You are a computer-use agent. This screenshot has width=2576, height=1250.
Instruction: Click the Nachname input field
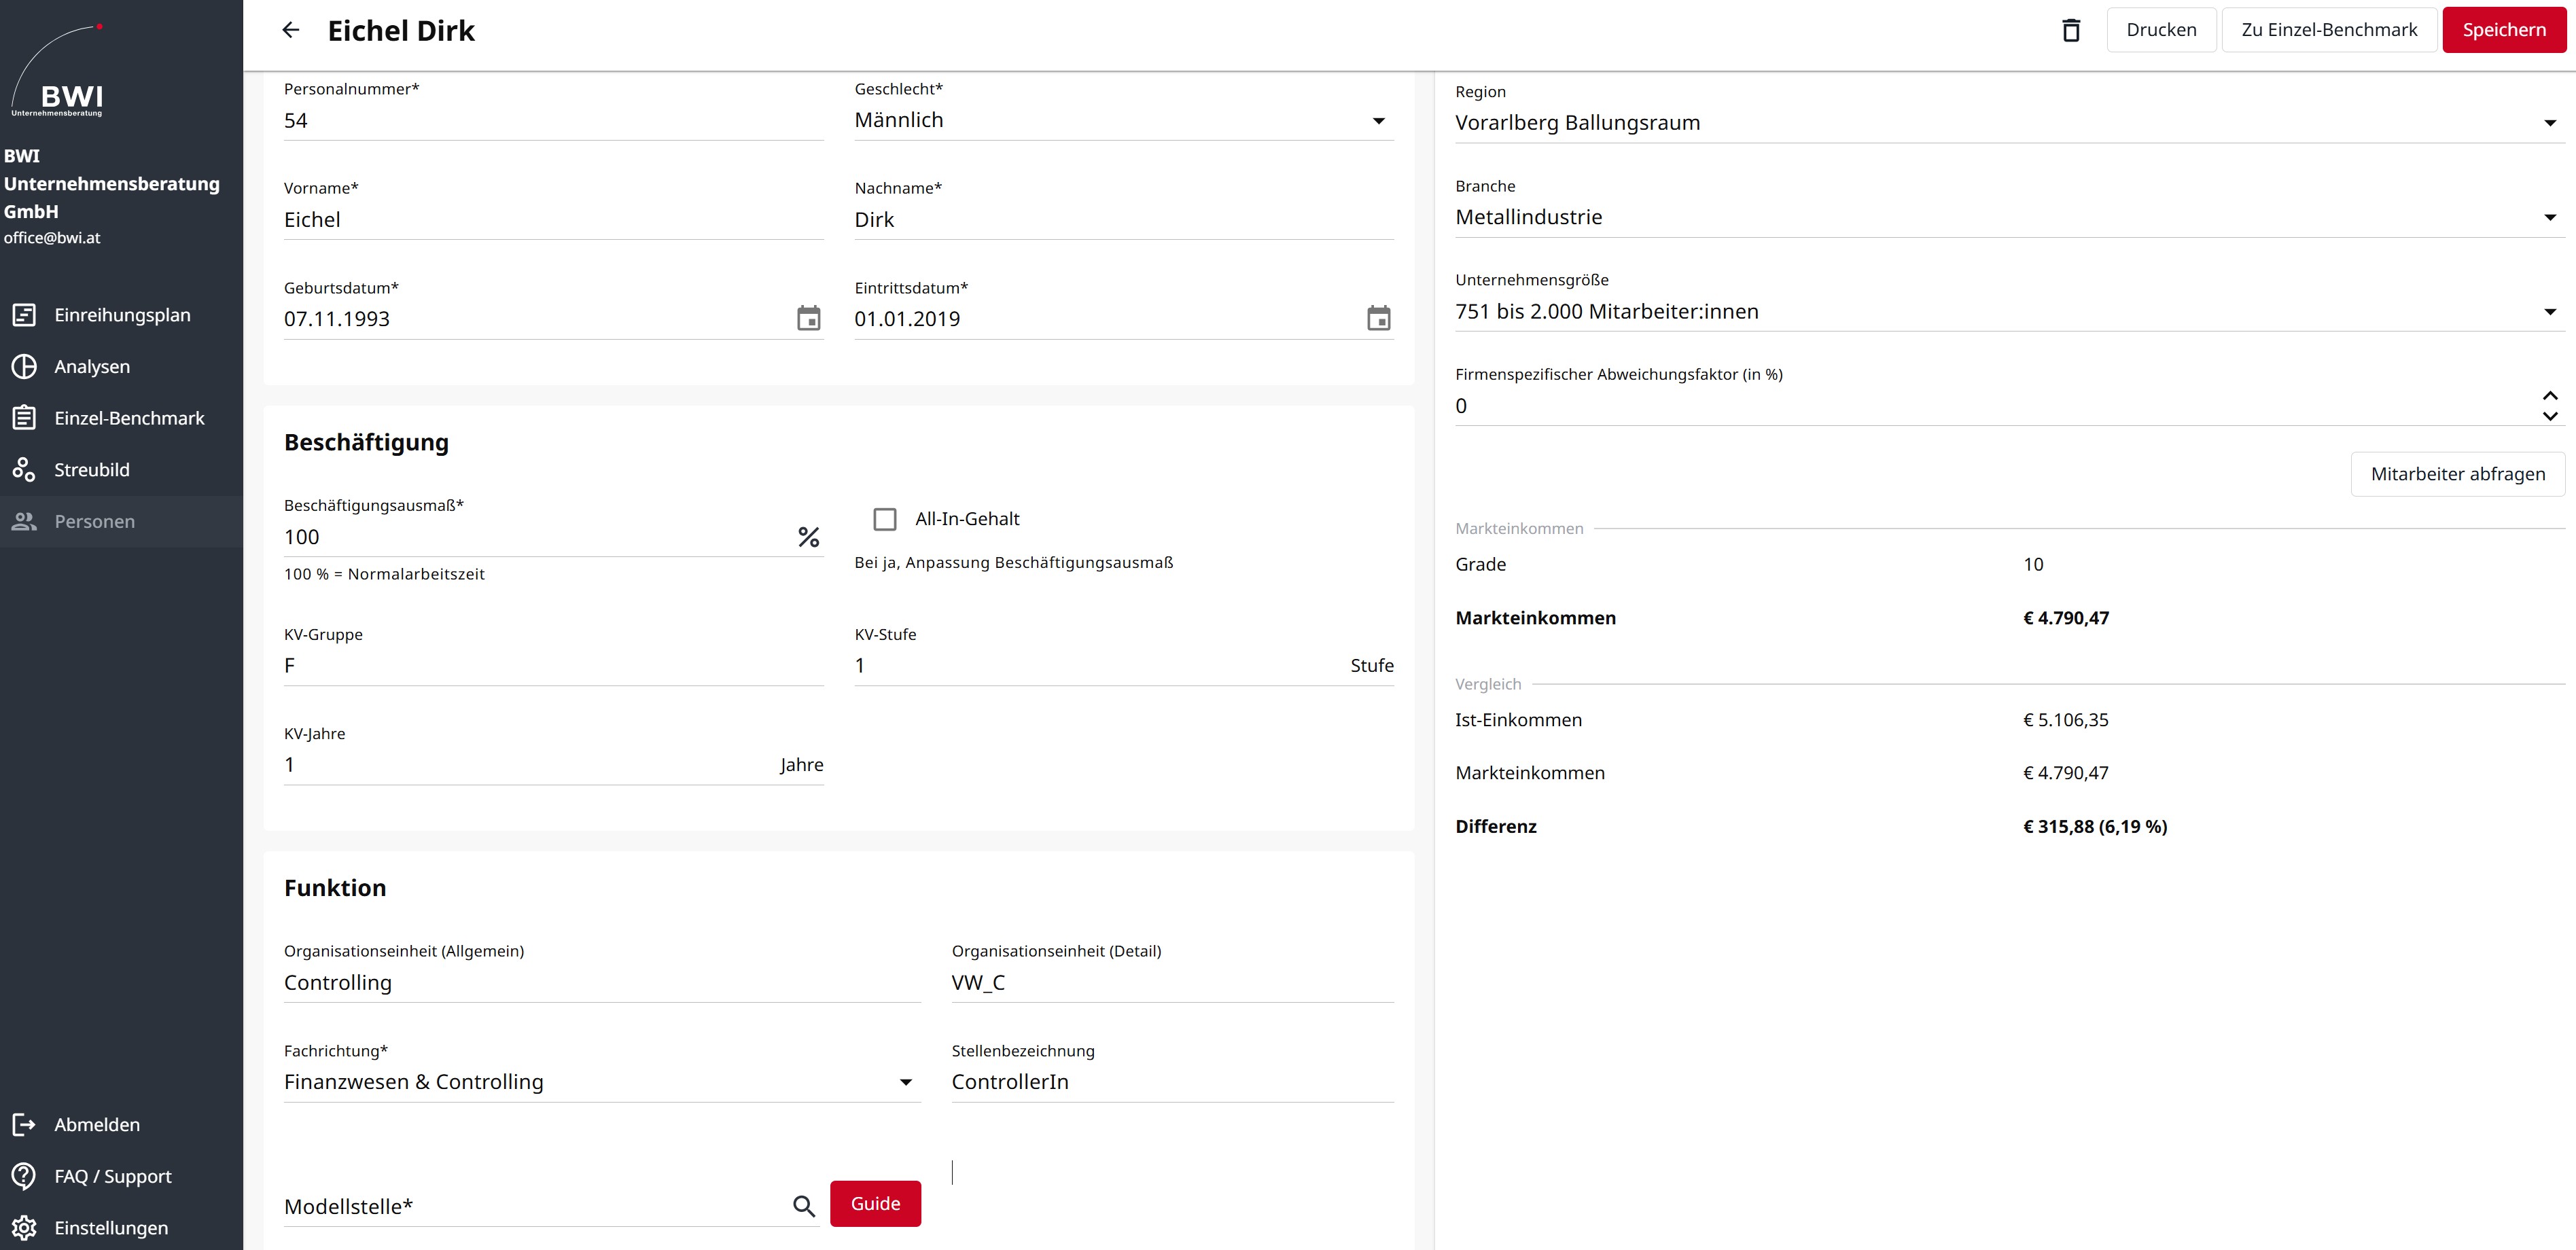coord(1124,220)
